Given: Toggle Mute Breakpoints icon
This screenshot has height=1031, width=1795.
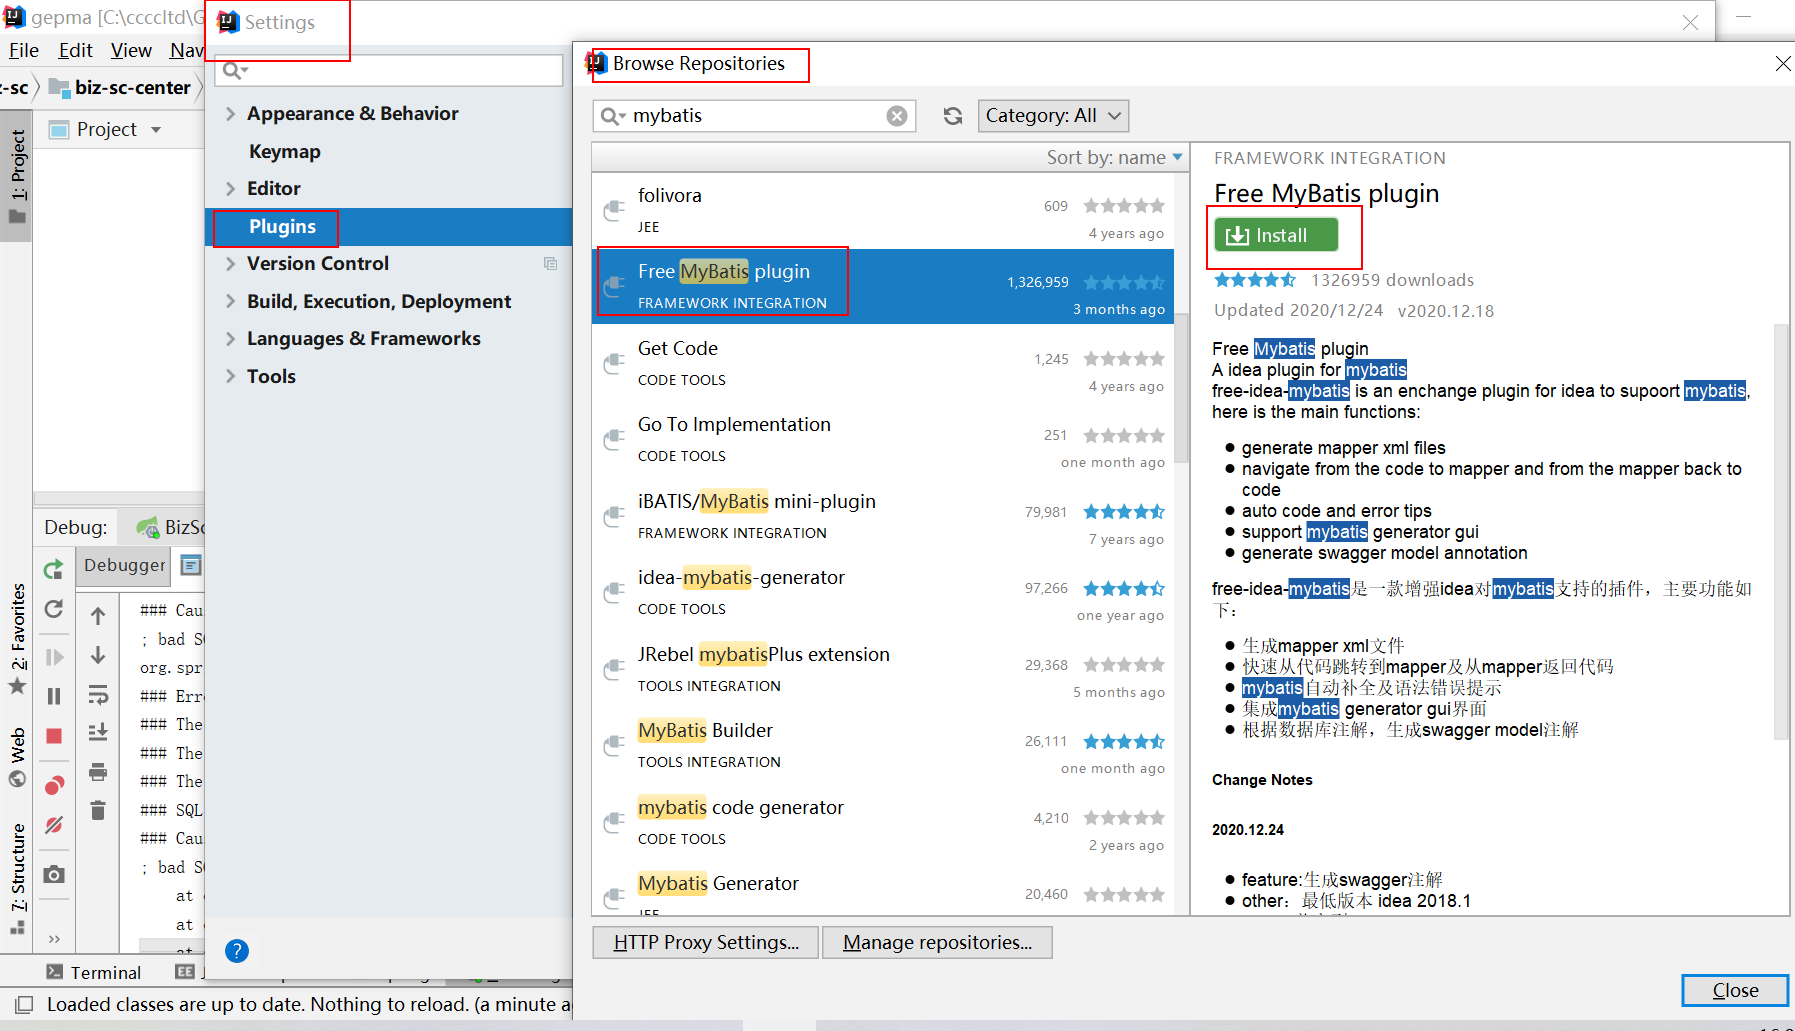Looking at the screenshot, I should [54, 825].
